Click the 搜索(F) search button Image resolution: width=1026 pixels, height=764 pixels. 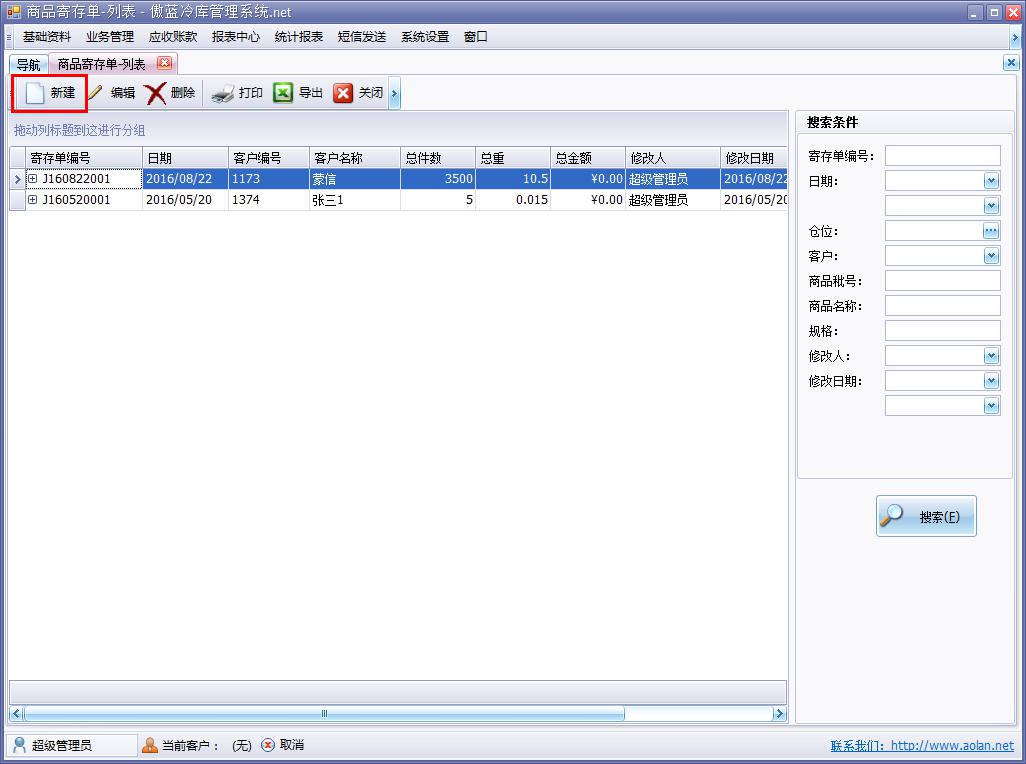925,516
